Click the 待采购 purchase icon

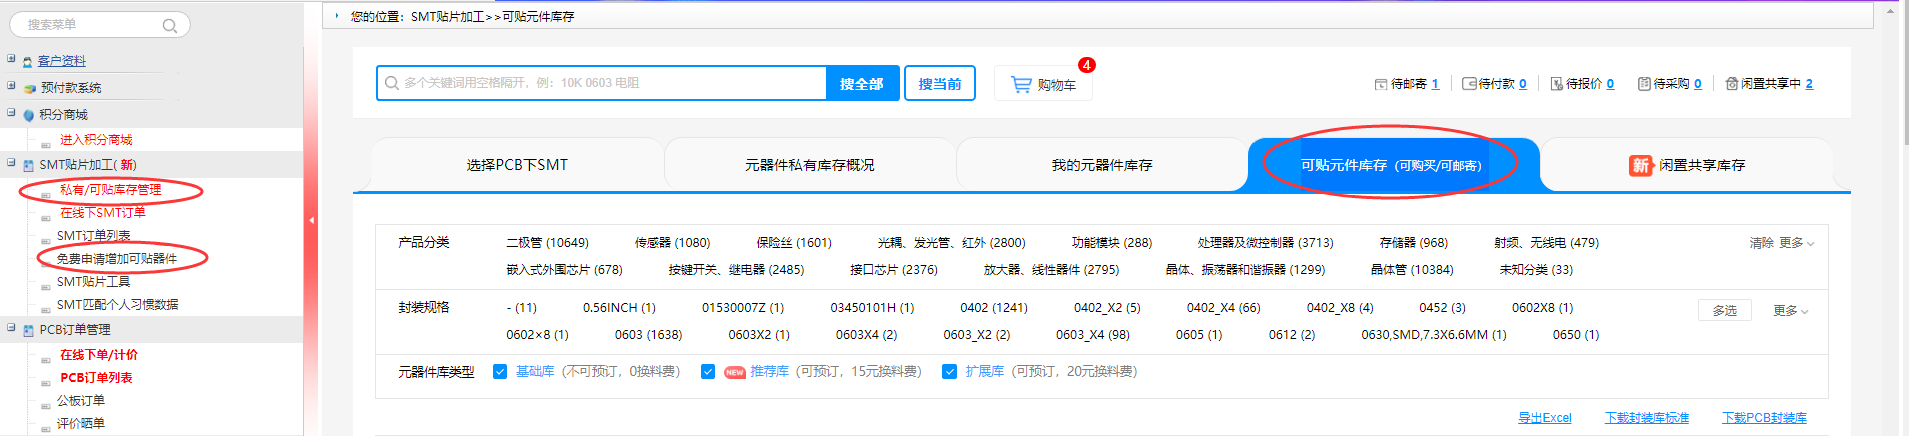click(x=1644, y=84)
